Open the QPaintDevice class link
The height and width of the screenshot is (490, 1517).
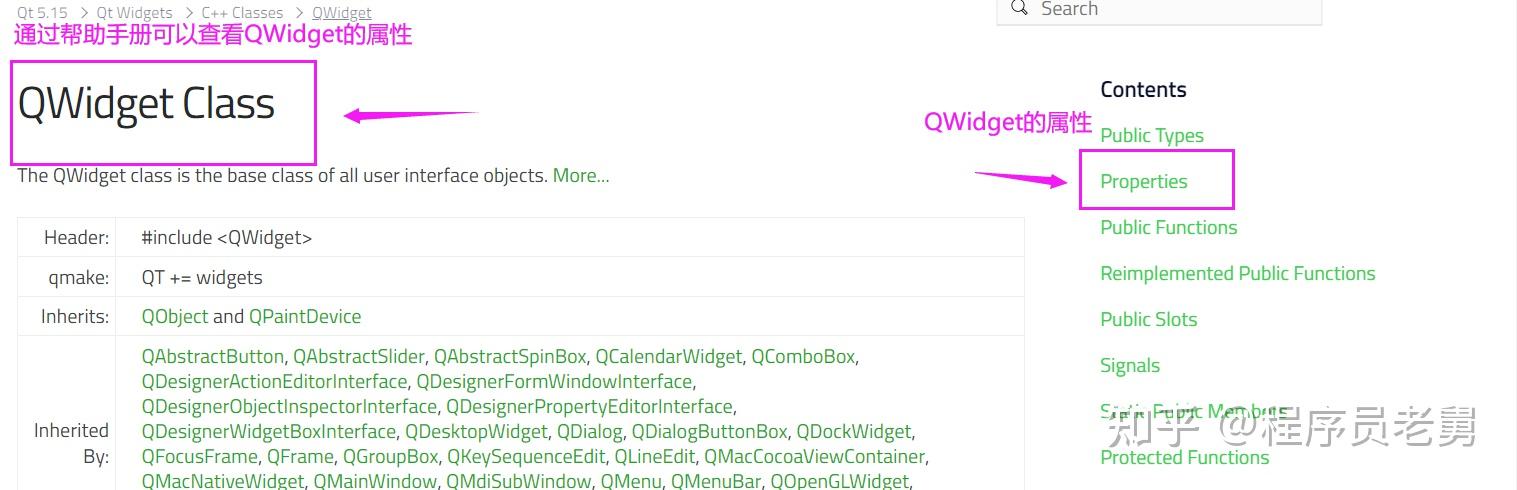305,317
